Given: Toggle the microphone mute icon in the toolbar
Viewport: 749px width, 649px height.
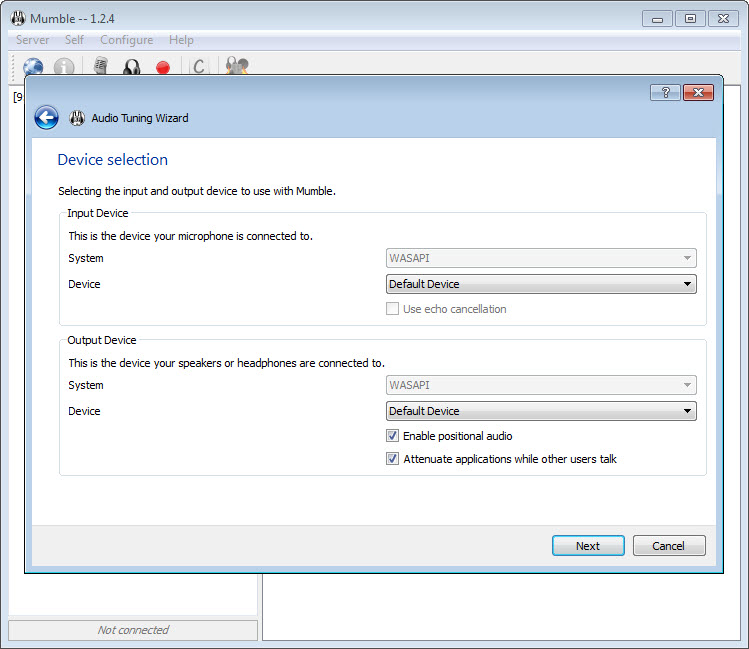Looking at the screenshot, I should [x=100, y=66].
